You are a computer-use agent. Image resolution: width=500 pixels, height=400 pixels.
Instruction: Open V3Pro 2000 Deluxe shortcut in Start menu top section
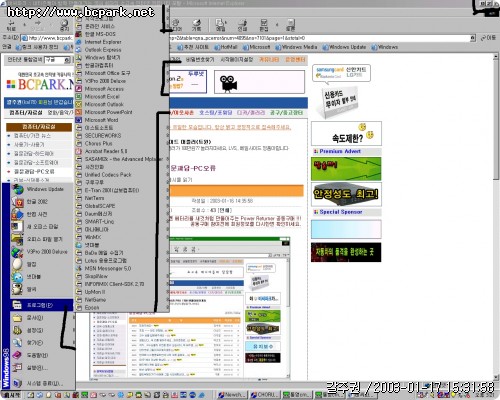click(x=47, y=252)
